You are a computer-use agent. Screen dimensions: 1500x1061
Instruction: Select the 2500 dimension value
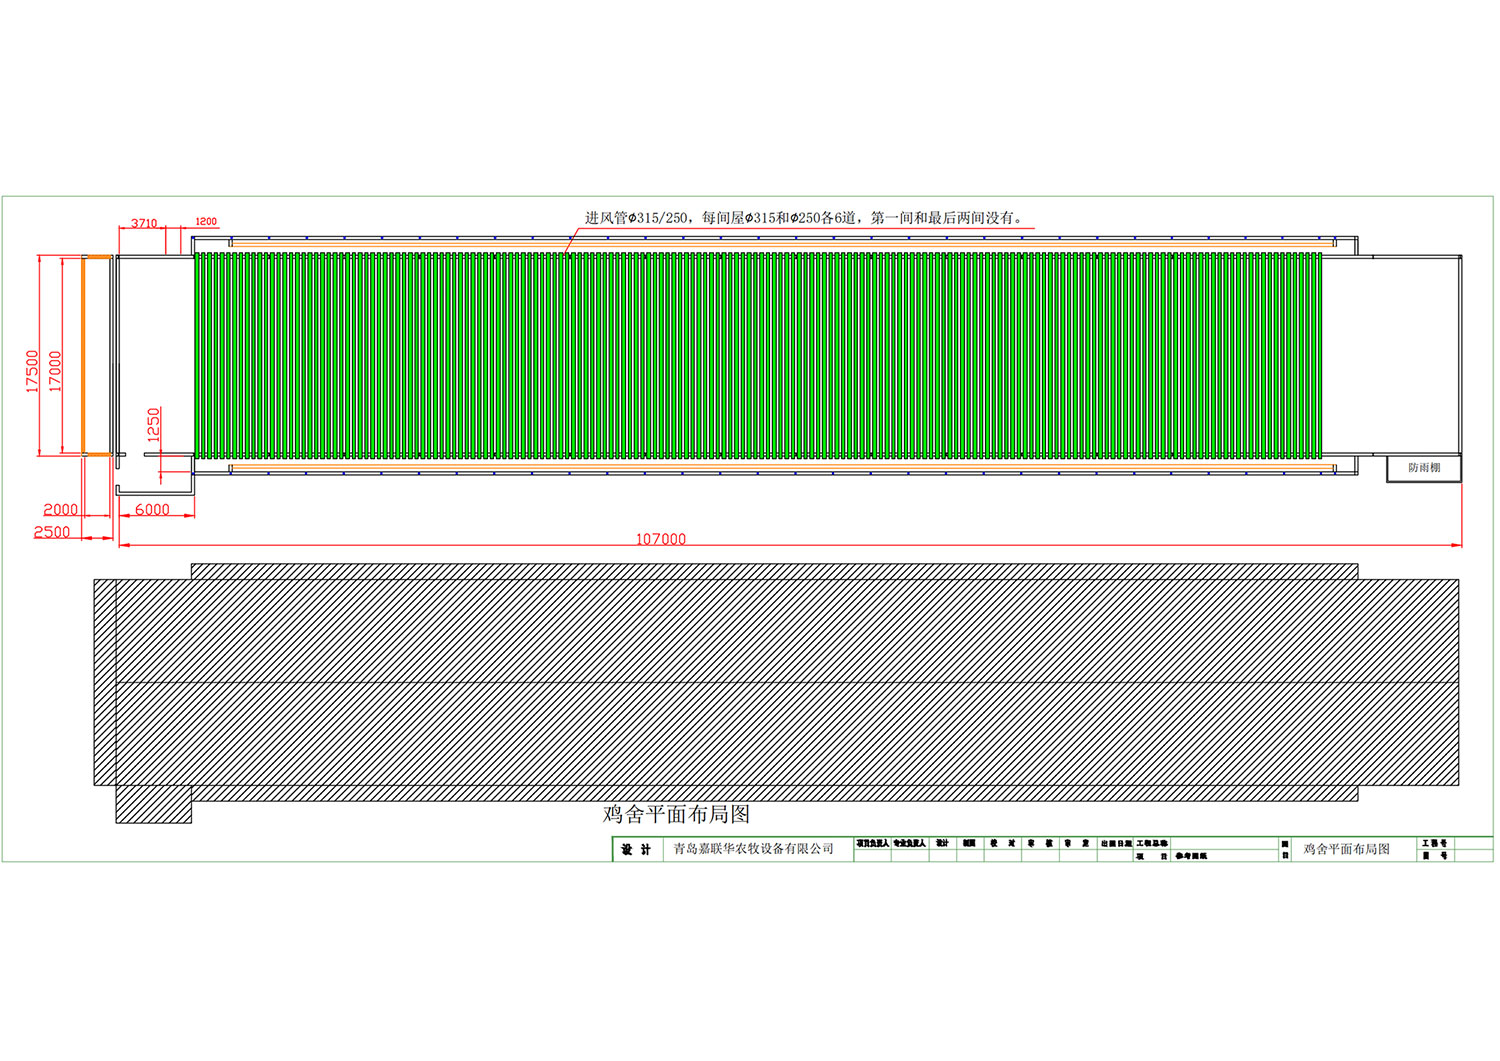pos(52,532)
